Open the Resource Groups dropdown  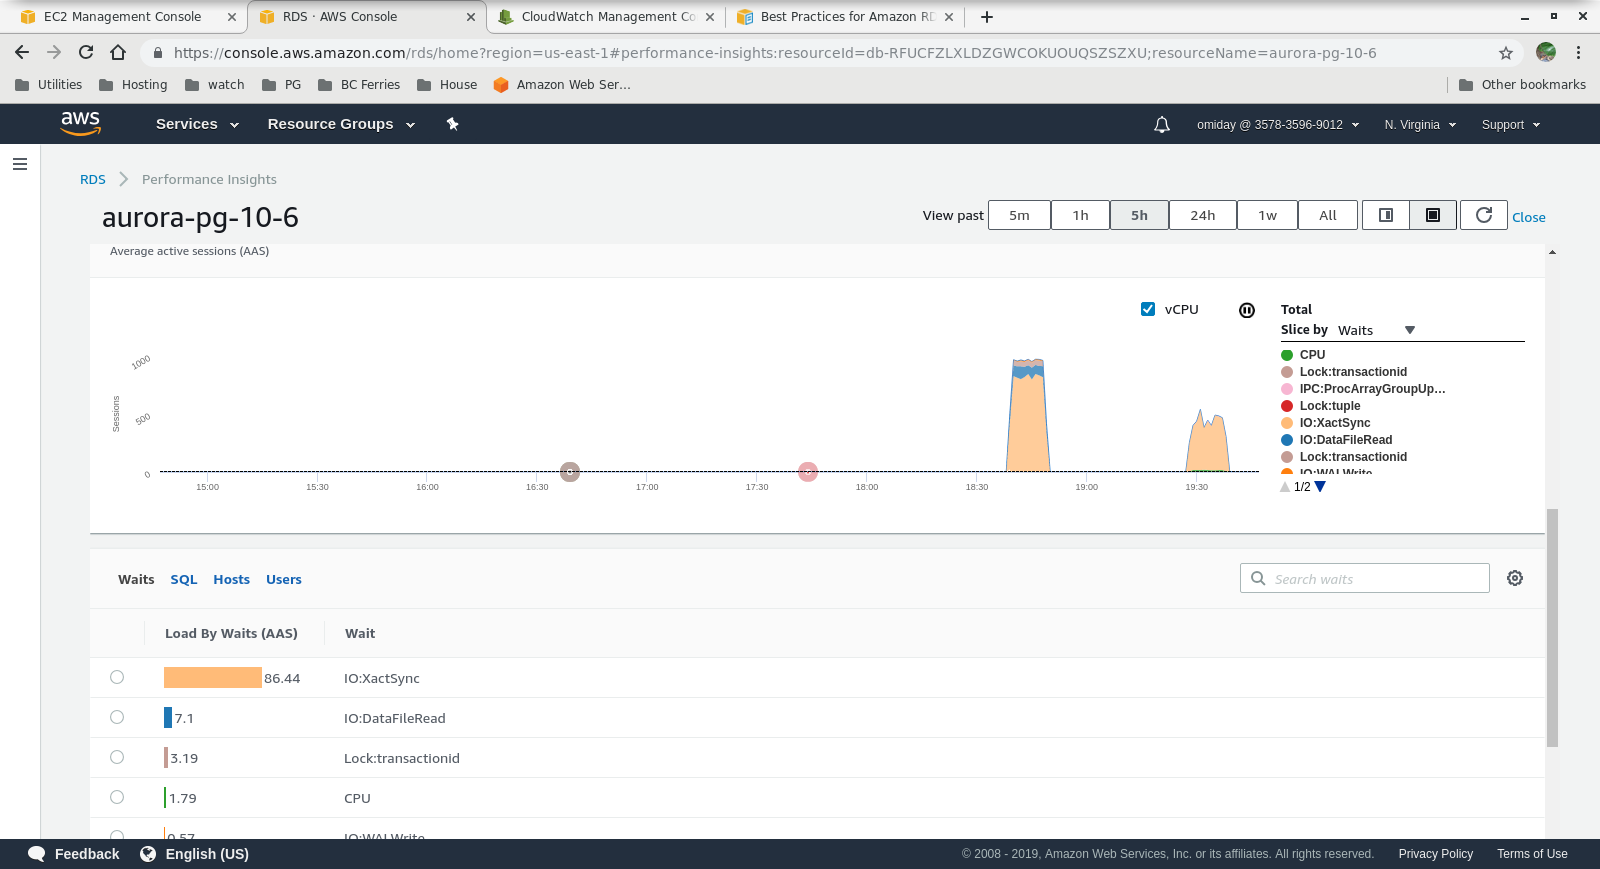tap(341, 124)
